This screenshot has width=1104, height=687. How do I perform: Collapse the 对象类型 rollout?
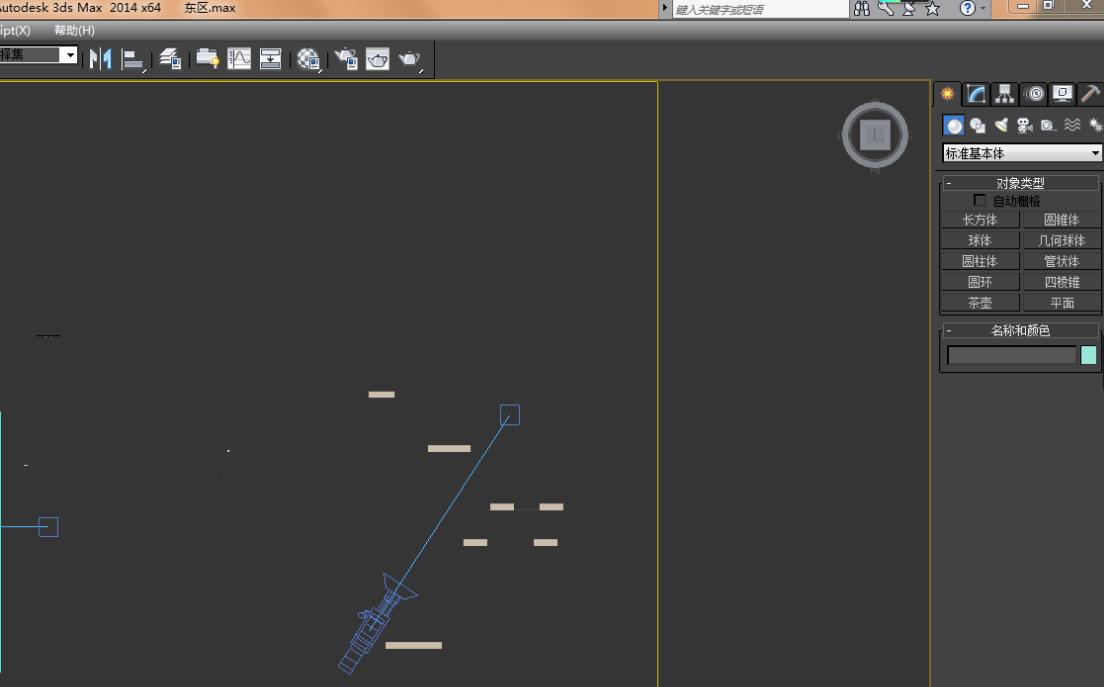pyautogui.click(x=949, y=183)
